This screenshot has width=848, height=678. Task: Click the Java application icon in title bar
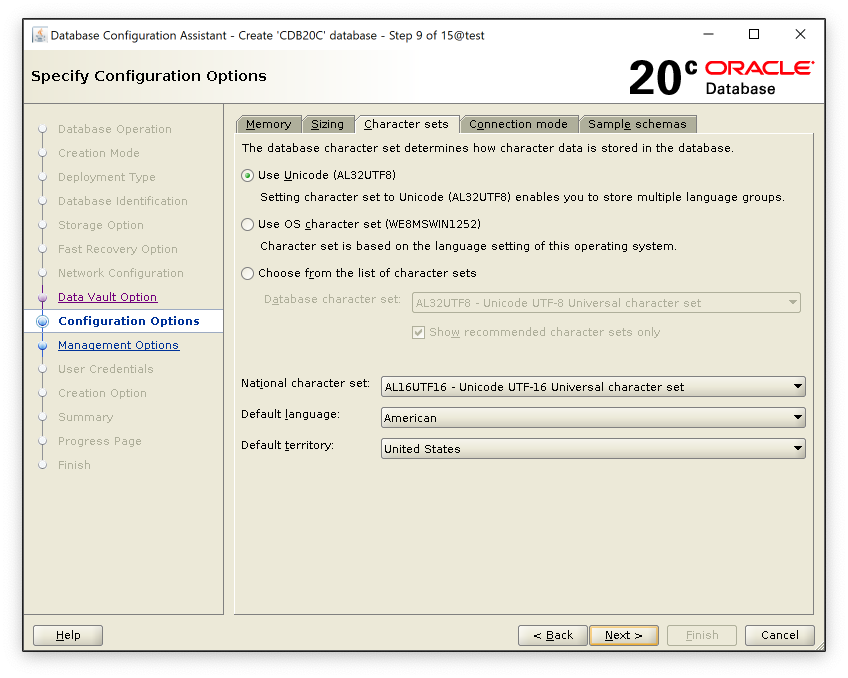tap(39, 35)
